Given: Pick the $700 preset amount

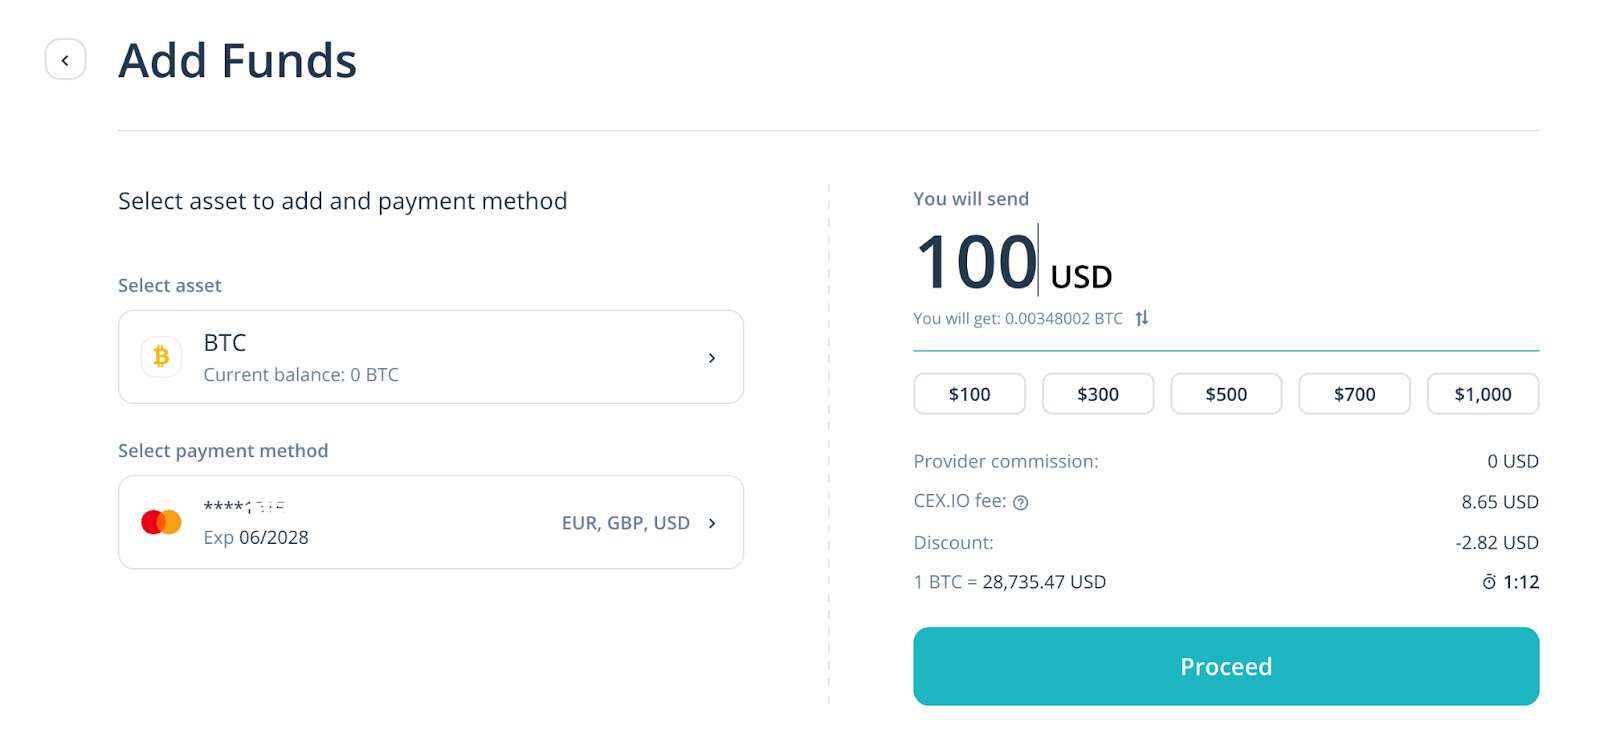Looking at the screenshot, I should click(1354, 394).
